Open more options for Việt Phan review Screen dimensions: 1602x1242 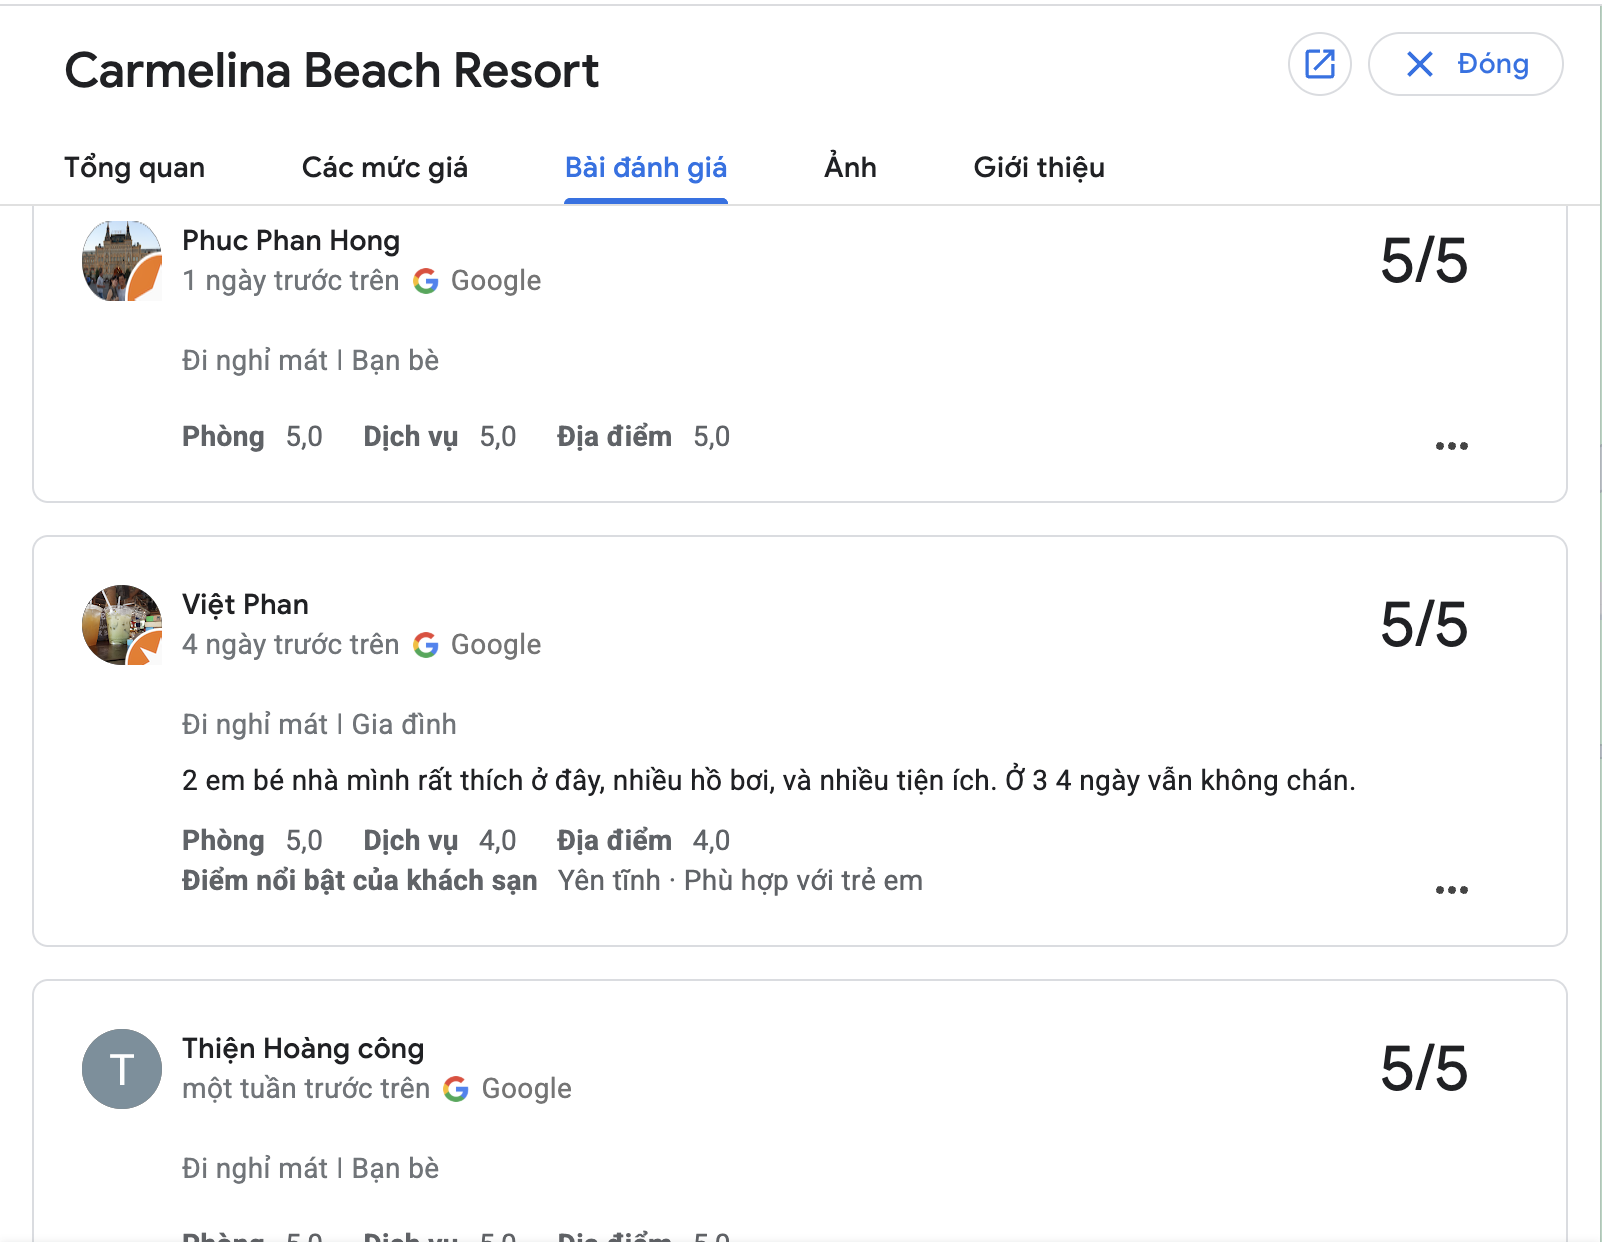pos(1451,890)
